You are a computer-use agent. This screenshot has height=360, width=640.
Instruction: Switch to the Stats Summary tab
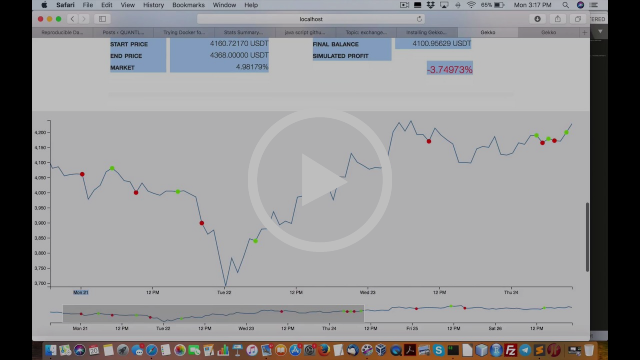[244, 32]
